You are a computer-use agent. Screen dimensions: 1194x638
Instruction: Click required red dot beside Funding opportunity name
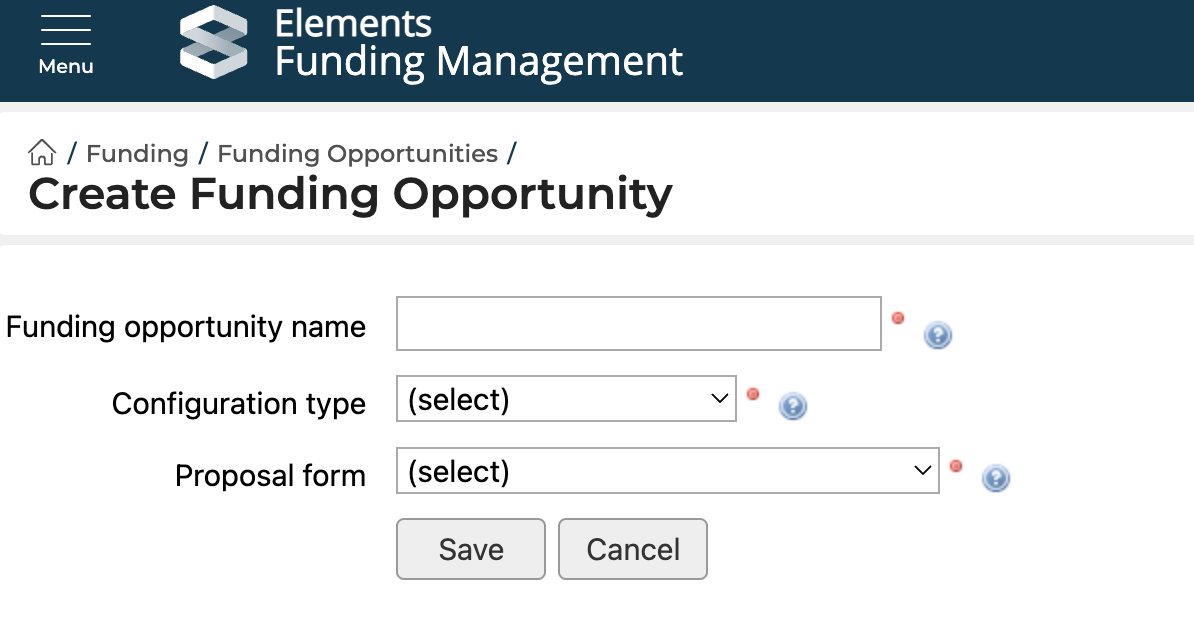point(898,318)
